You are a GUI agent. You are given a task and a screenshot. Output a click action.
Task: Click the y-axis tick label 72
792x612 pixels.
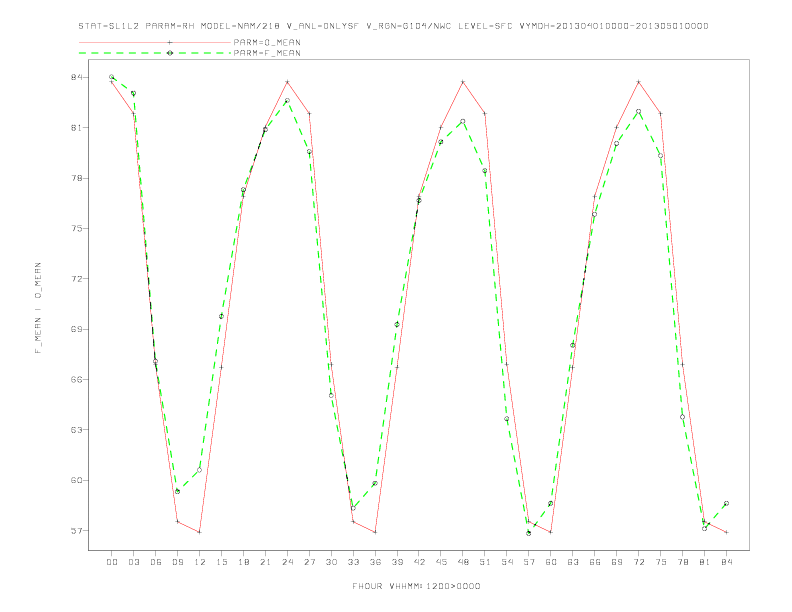click(77, 279)
